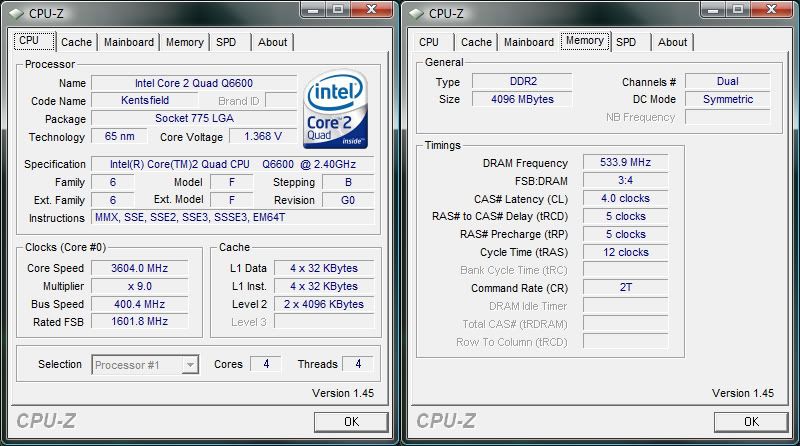The width and height of the screenshot is (800, 446).
Task: Click OK in the left CPU-Z window
Action: [x=351, y=422]
